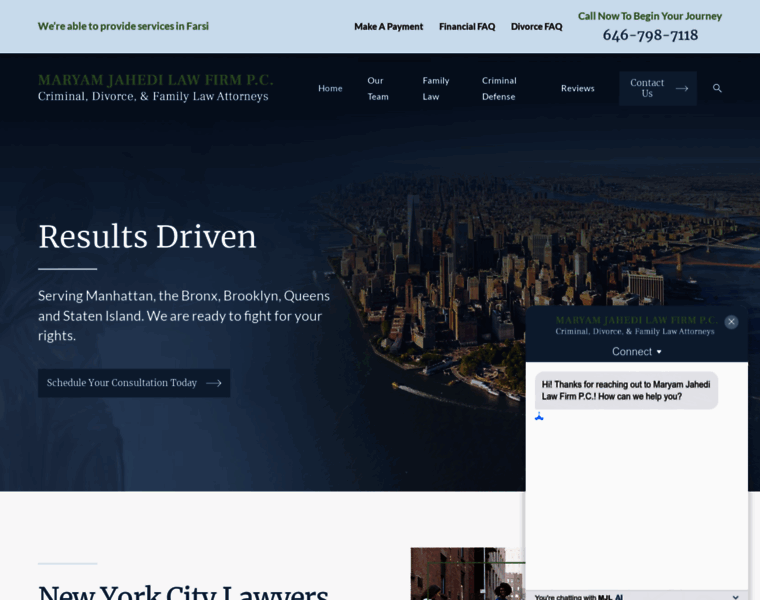Open the Reviews menu item
This screenshot has height=600, width=760.
pos(577,88)
